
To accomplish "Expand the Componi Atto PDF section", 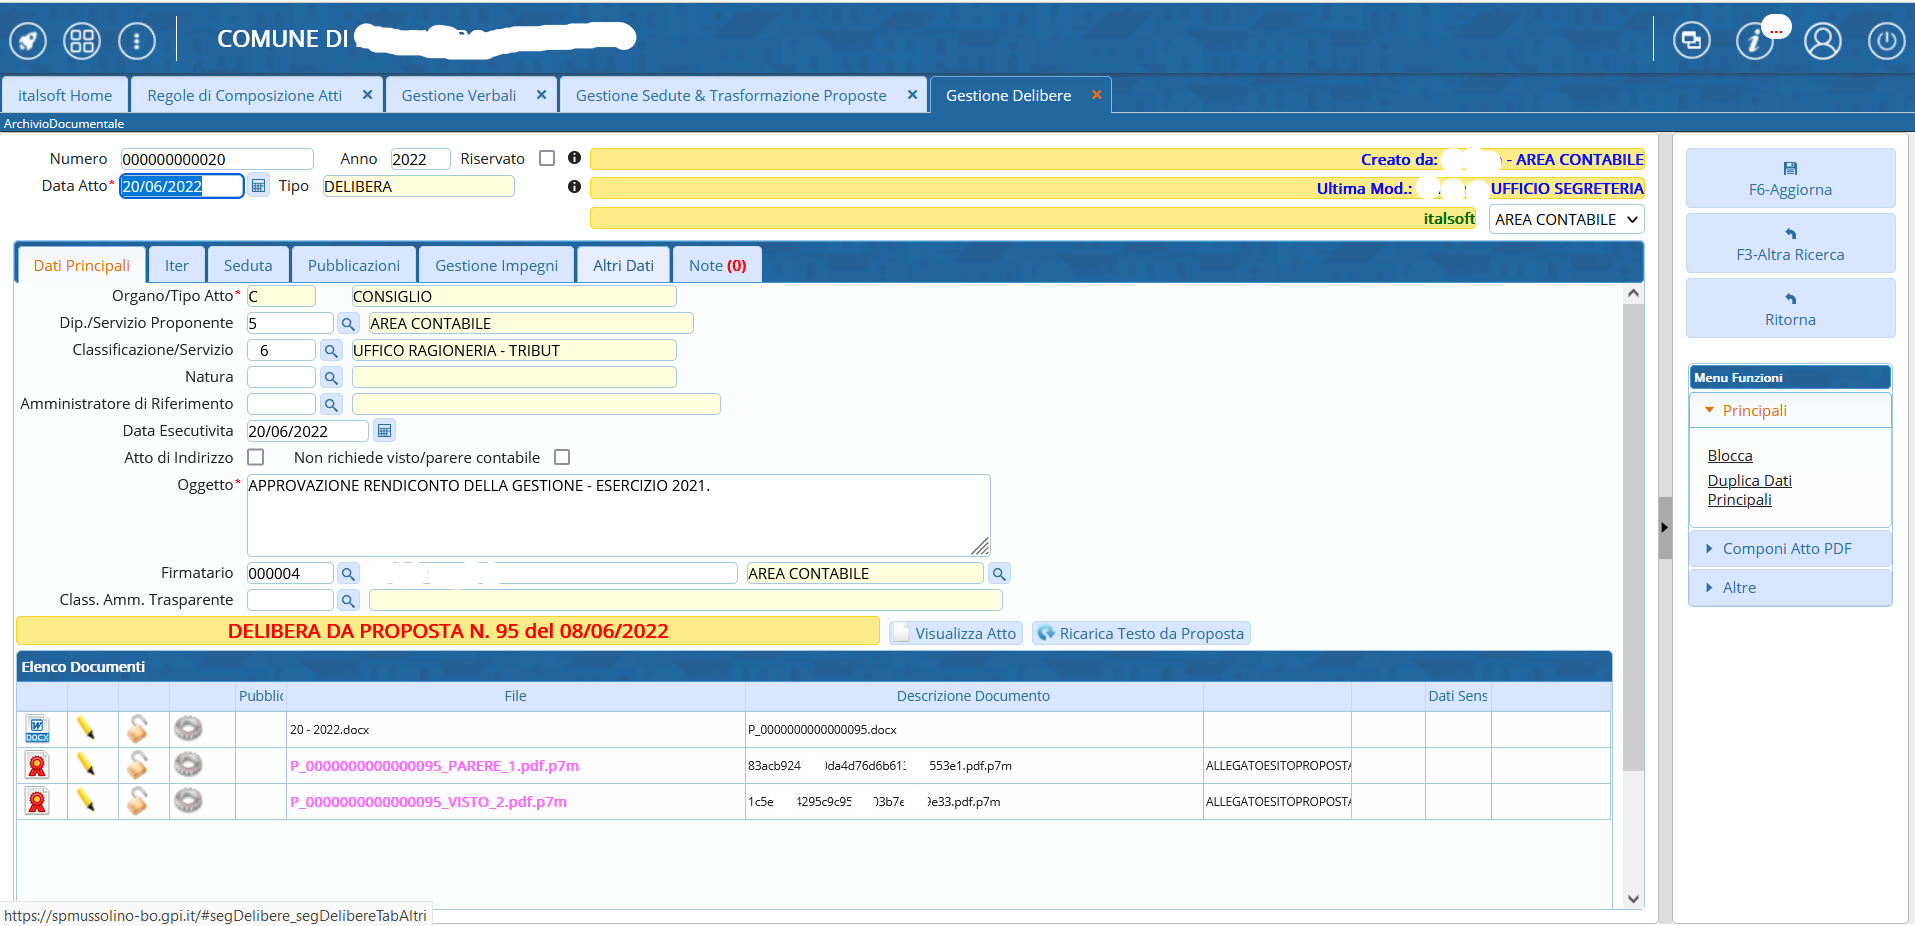I will [x=1786, y=549].
